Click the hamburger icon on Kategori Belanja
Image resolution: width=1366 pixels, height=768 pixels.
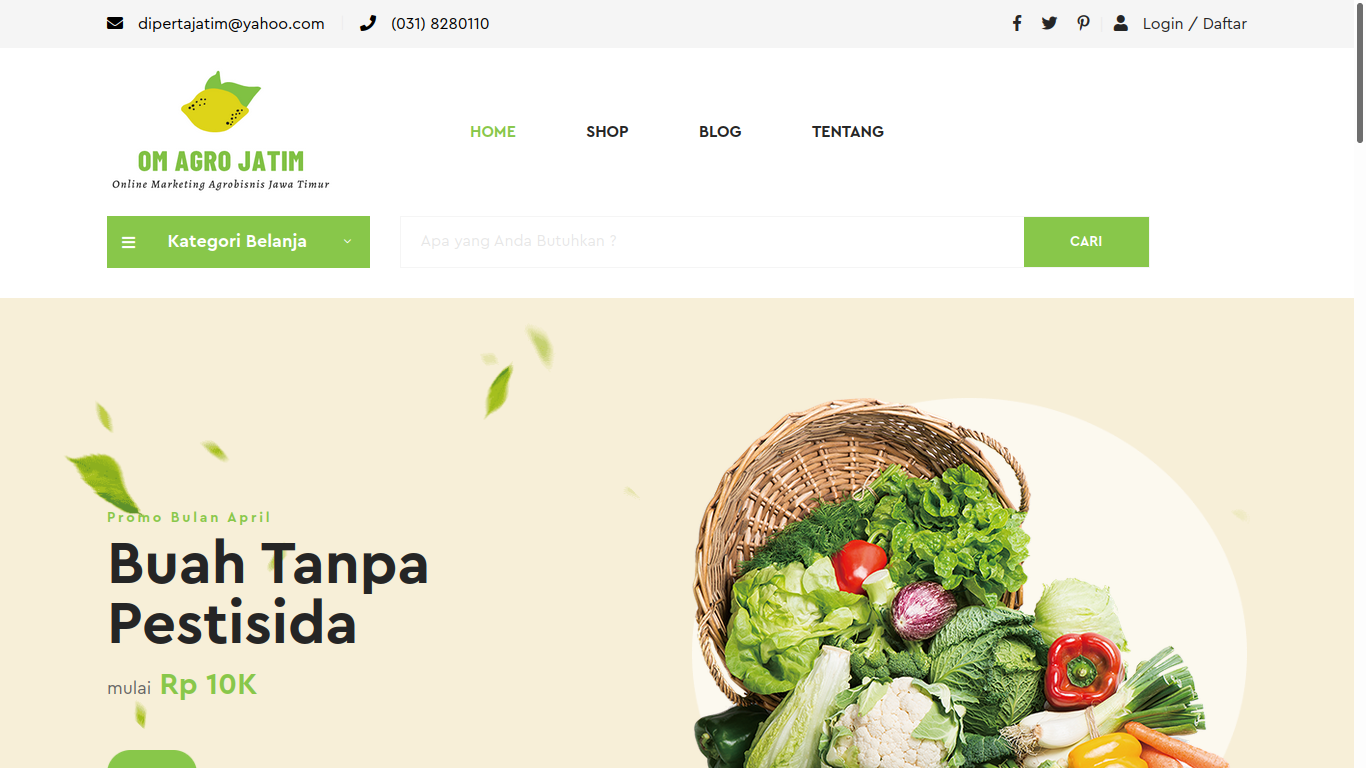[x=129, y=242]
